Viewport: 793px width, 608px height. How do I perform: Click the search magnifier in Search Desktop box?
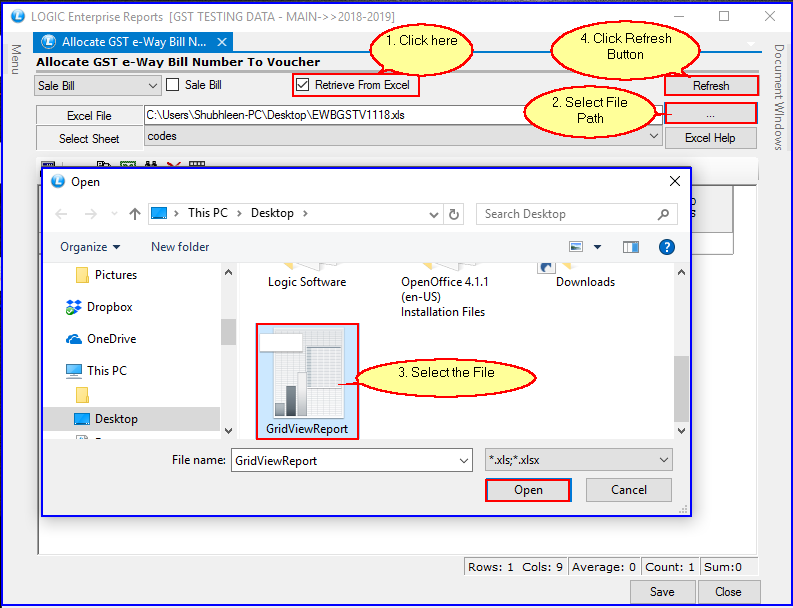(663, 214)
